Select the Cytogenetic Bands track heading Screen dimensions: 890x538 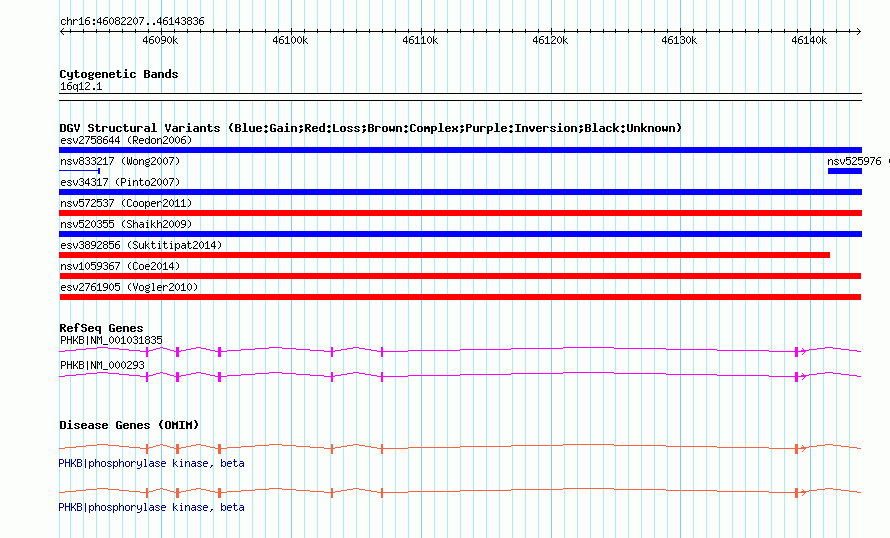pyautogui.click(x=119, y=74)
